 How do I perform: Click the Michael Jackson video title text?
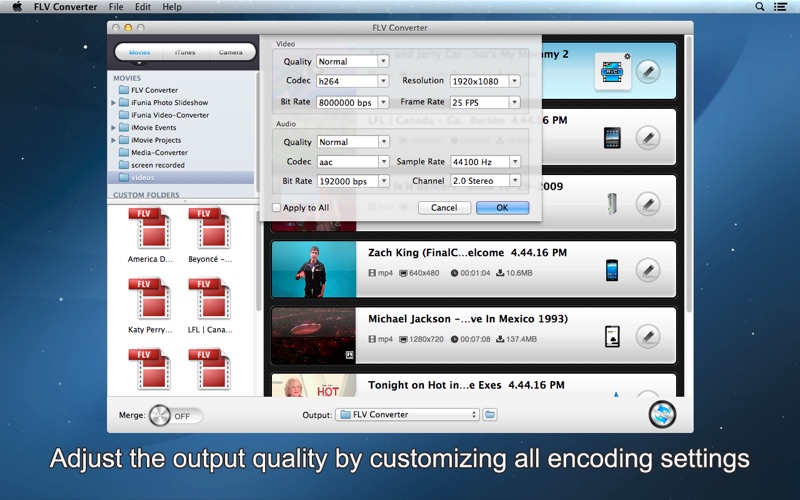coord(468,319)
